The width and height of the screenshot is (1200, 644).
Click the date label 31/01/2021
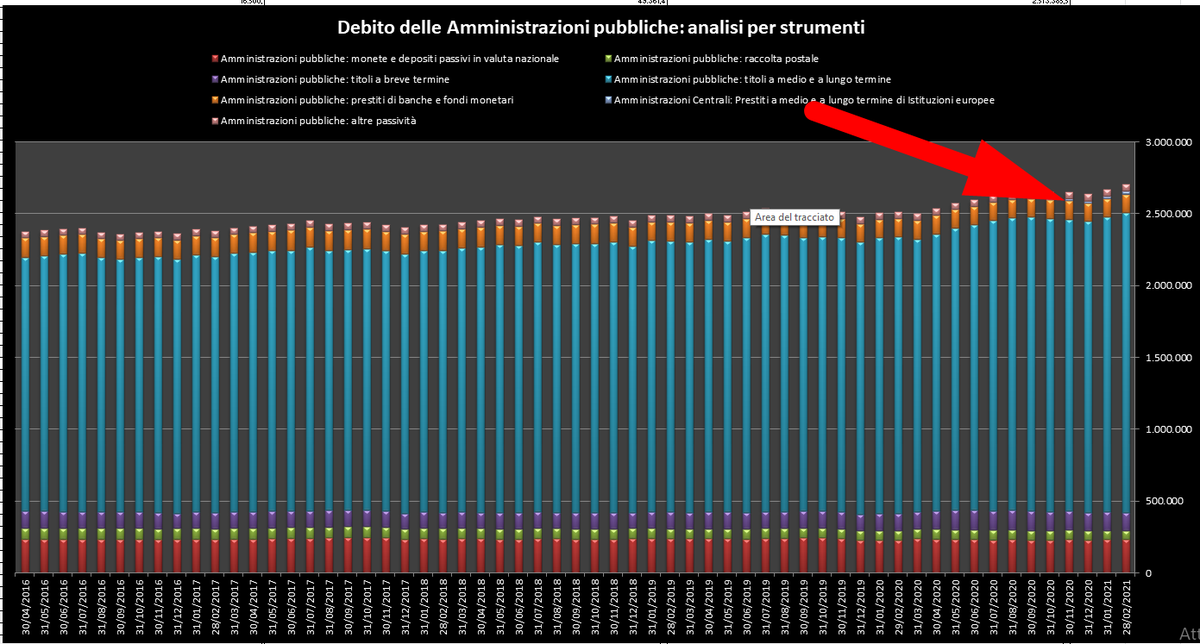pyautogui.click(x=1110, y=608)
